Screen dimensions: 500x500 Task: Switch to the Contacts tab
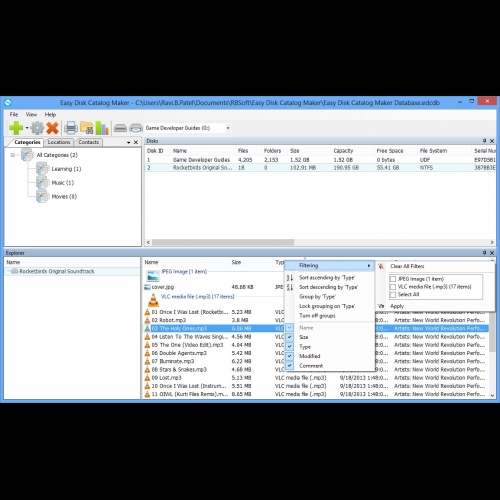(x=88, y=142)
